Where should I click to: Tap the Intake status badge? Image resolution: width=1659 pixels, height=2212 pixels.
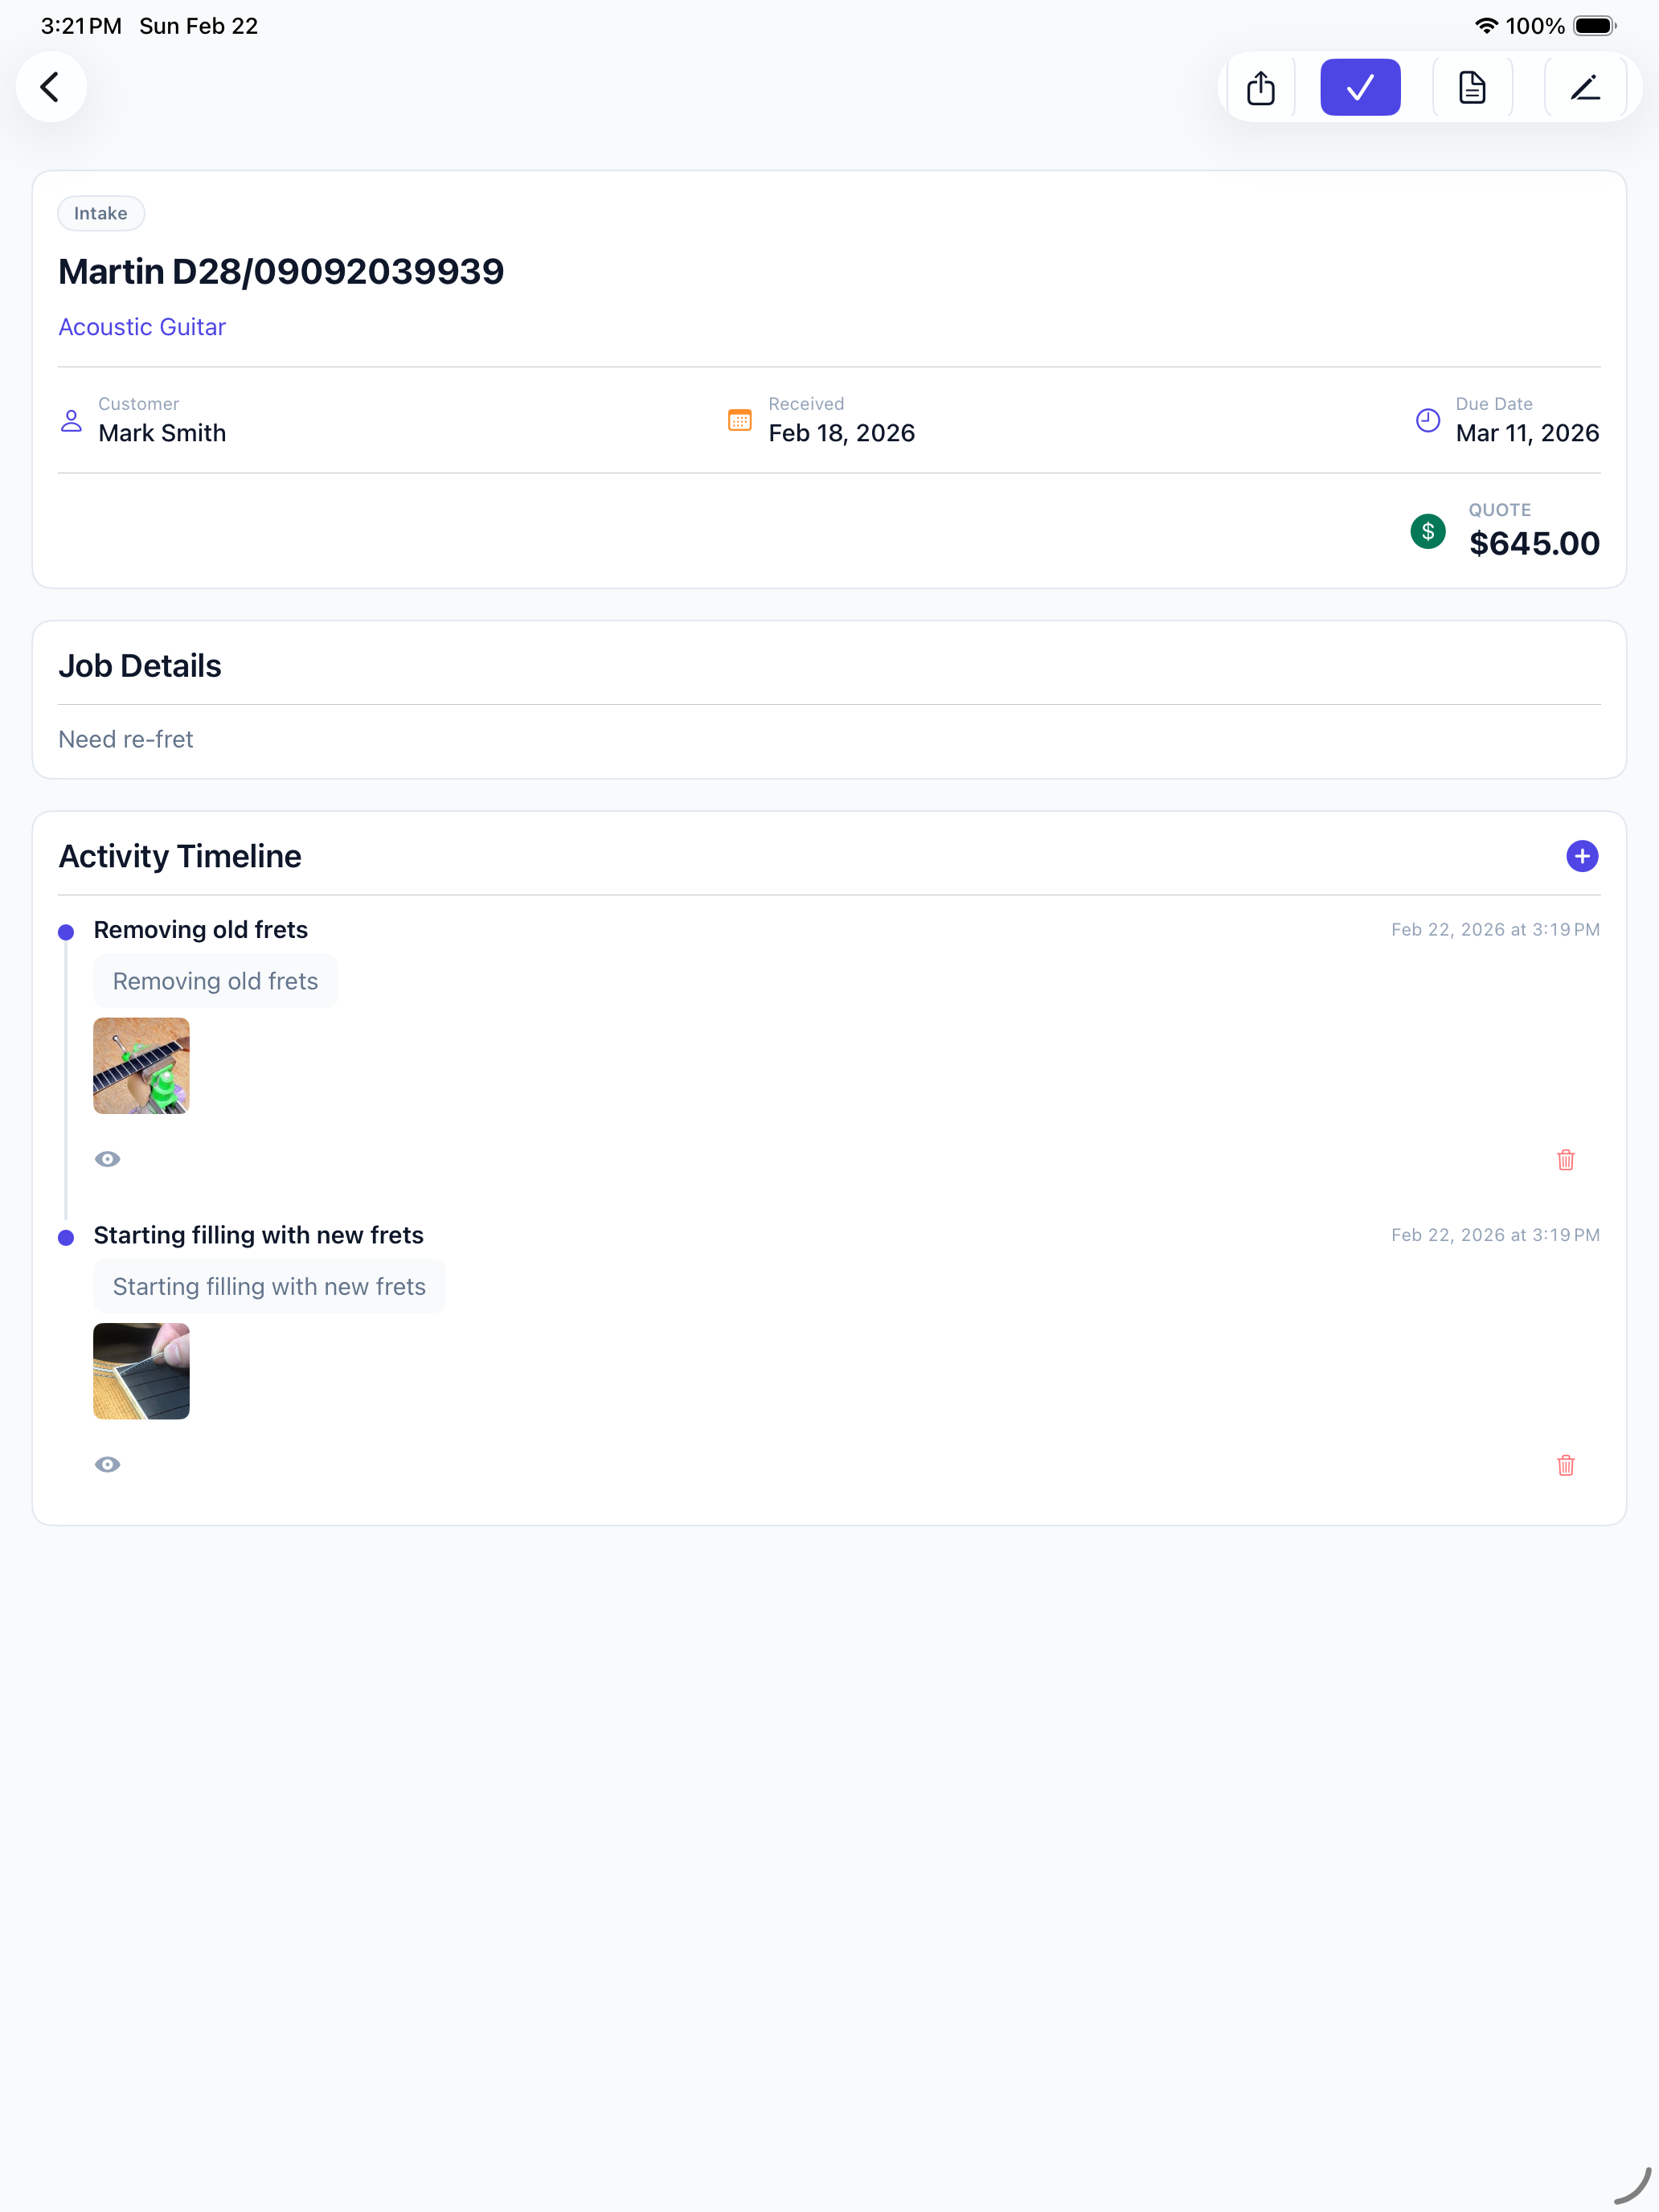tap(101, 213)
